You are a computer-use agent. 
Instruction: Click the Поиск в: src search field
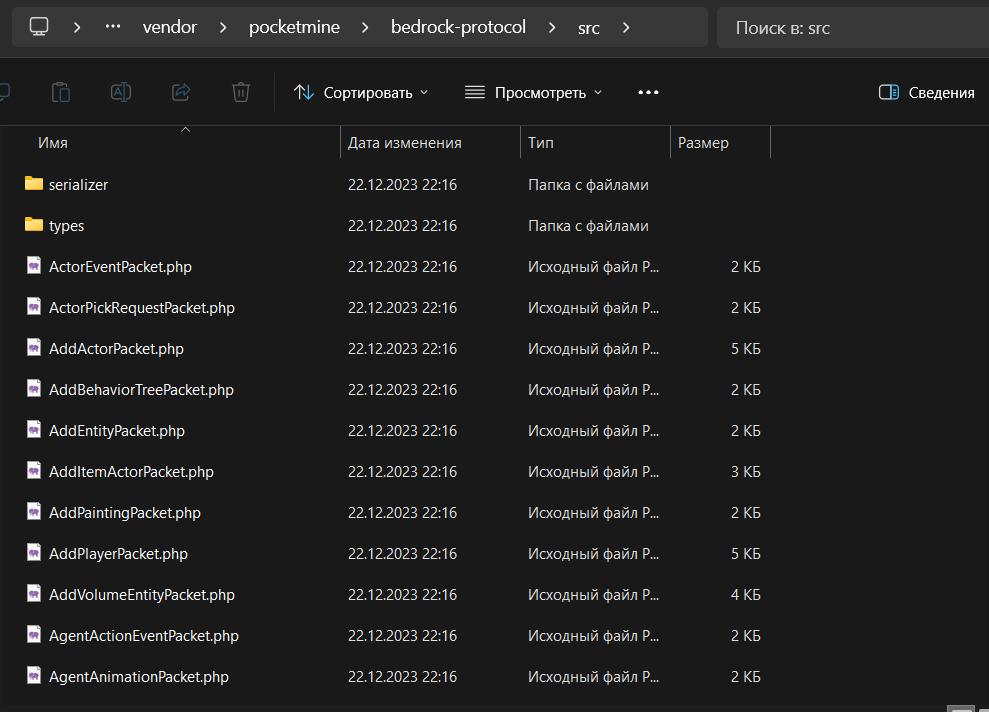pyautogui.click(x=850, y=27)
